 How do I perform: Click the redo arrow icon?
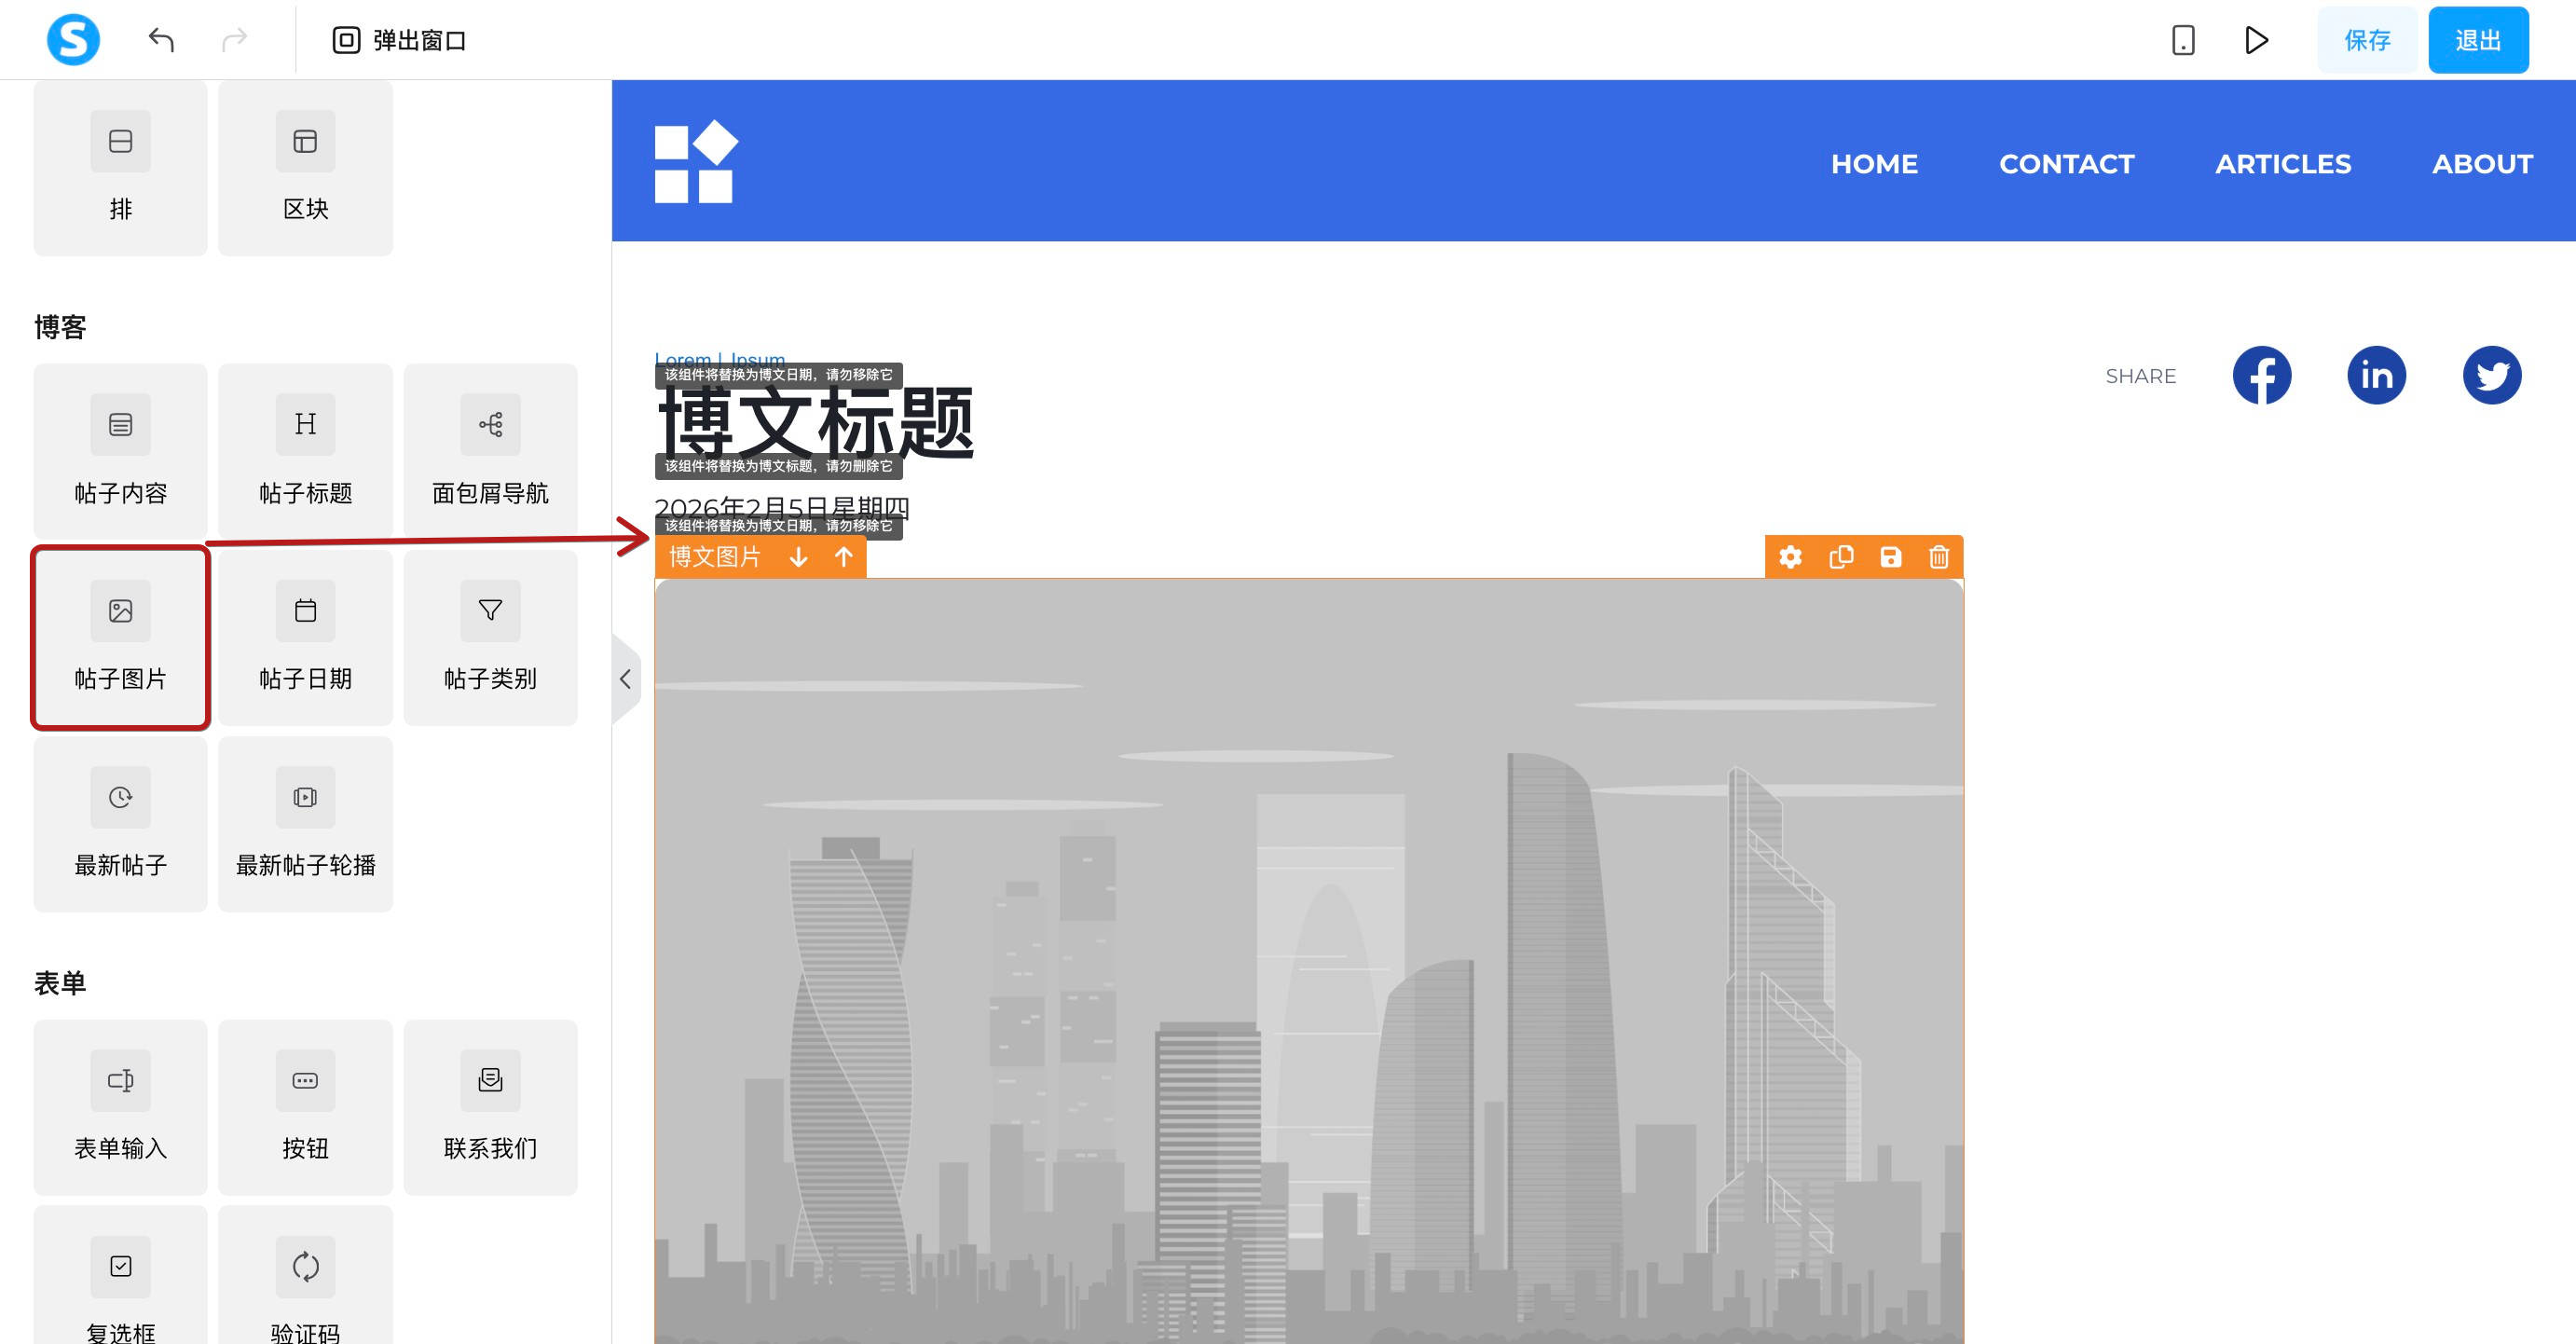234,40
